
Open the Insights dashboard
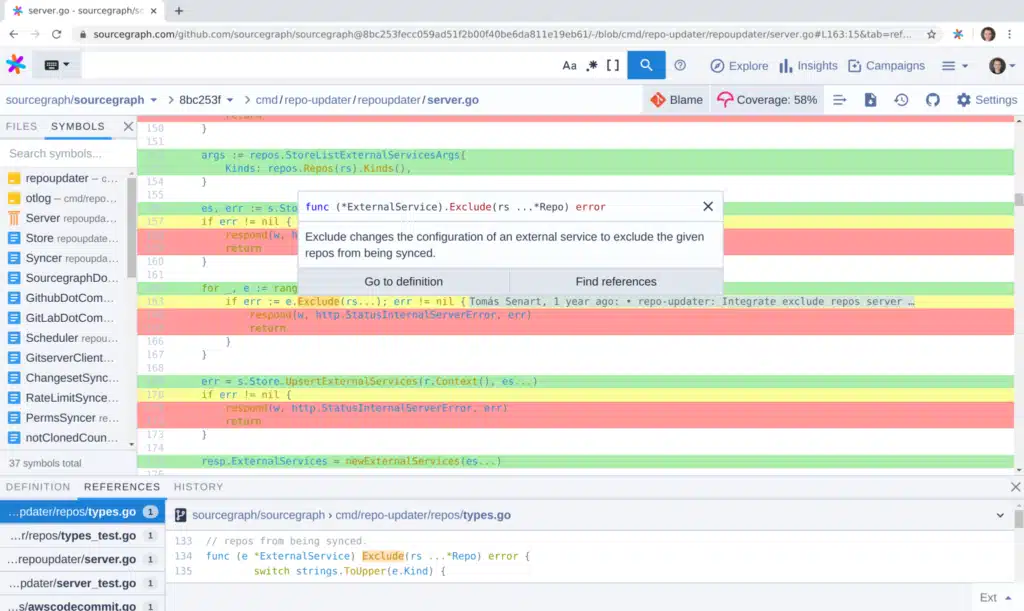point(808,65)
